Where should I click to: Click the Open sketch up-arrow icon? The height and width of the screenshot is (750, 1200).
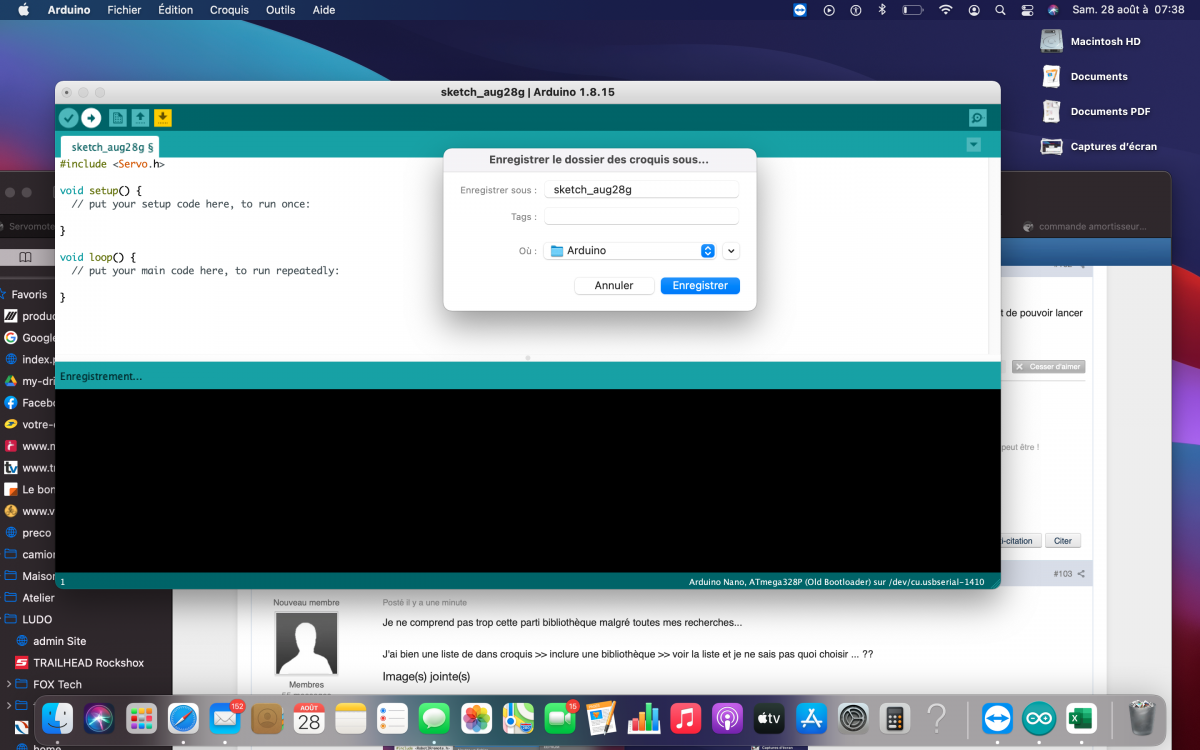pyautogui.click(x=140, y=118)
